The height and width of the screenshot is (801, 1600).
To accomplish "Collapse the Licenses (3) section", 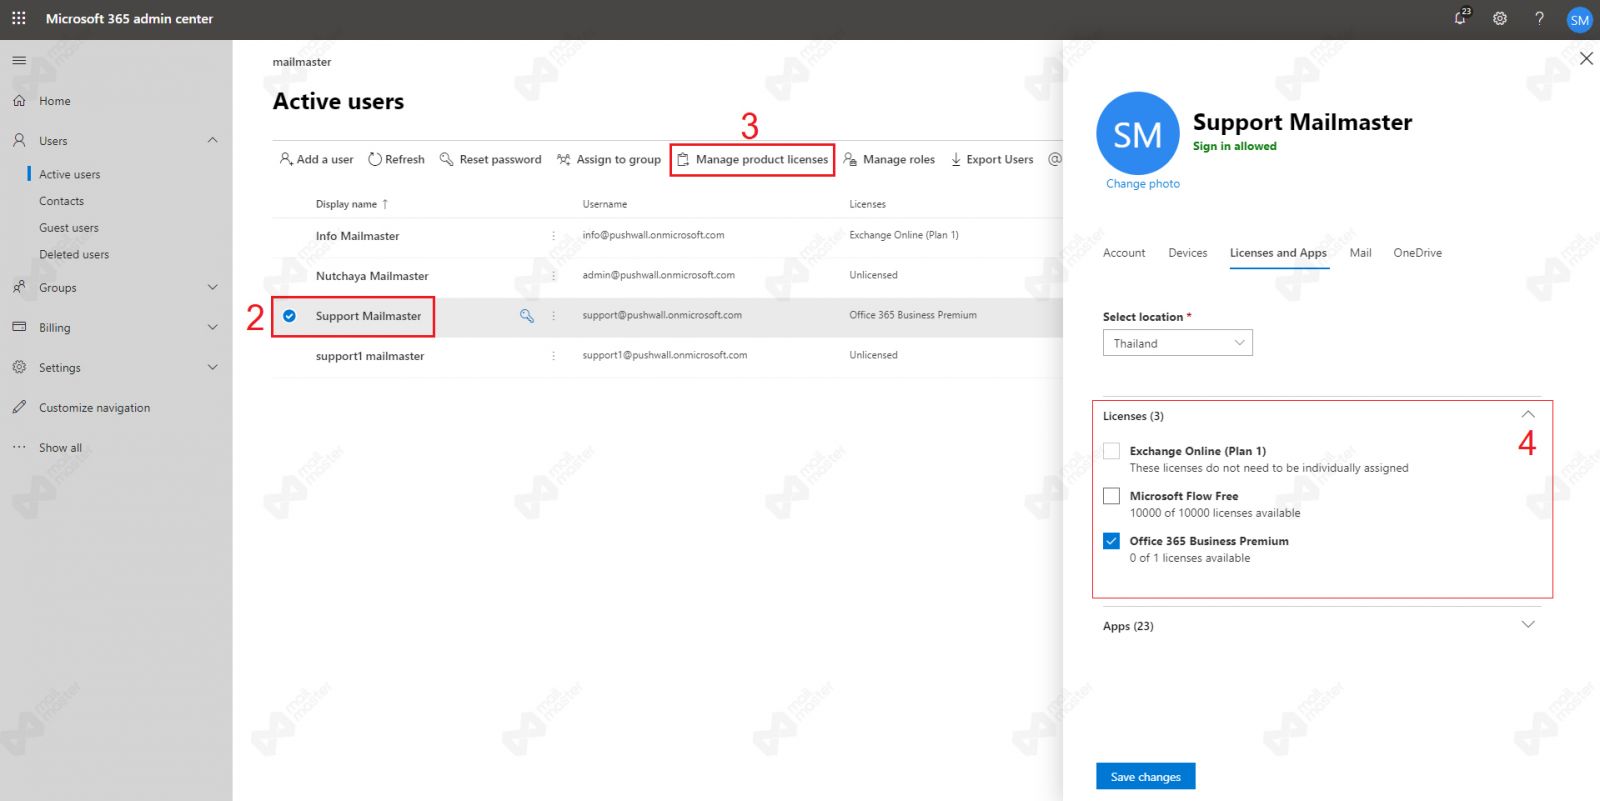I will pyautogui.click(x=1528, y=414).
